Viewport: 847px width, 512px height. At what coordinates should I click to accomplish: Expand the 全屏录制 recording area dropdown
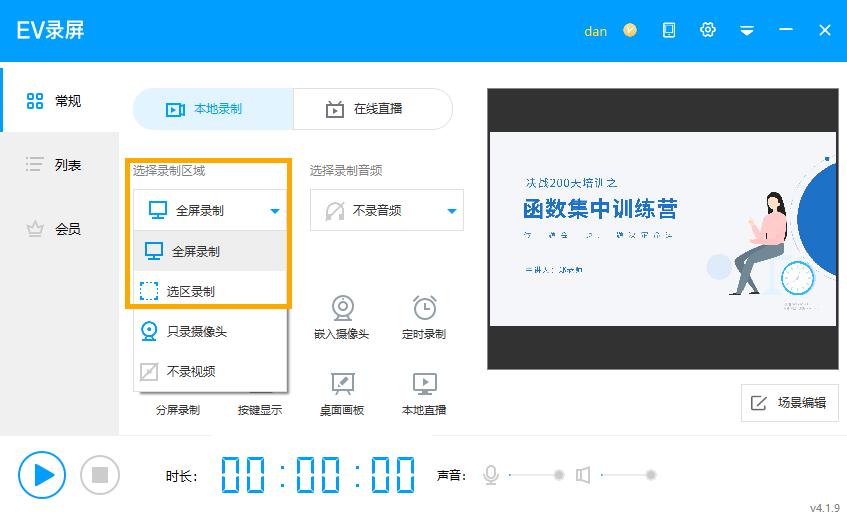210,210
